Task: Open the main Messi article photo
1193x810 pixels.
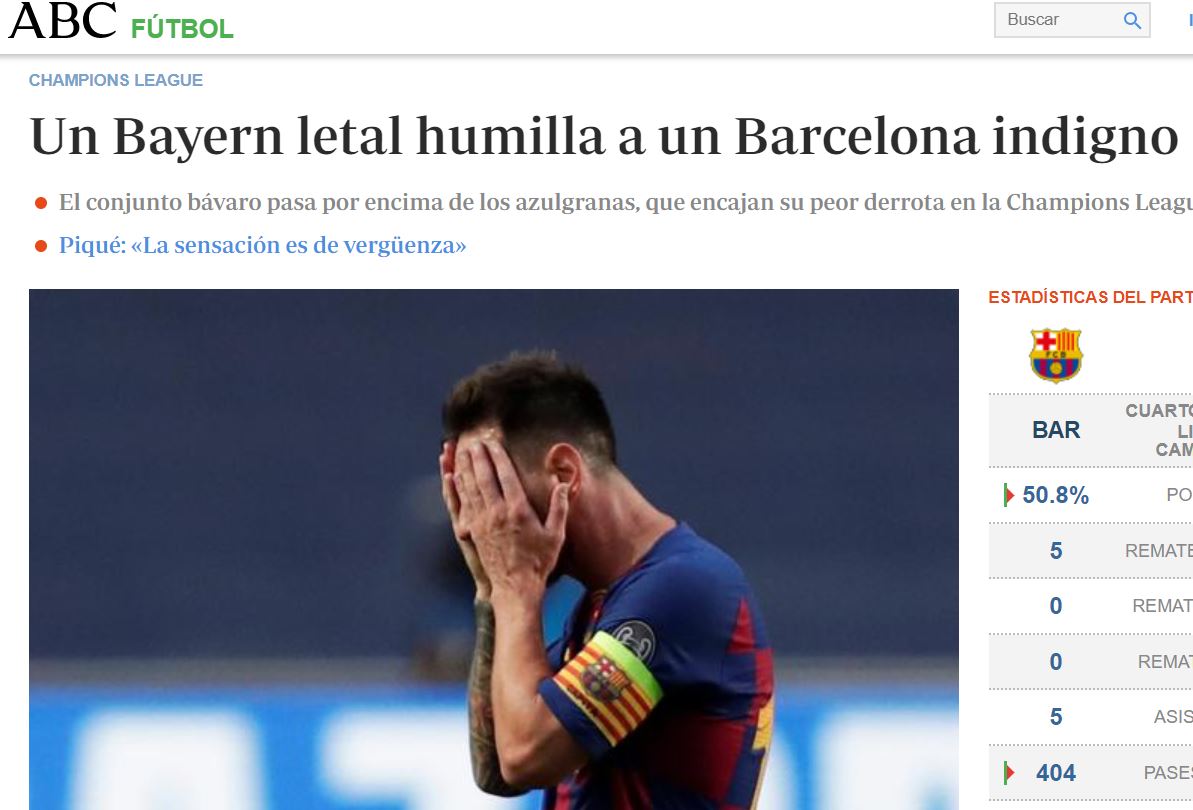Action: point(494,549)
